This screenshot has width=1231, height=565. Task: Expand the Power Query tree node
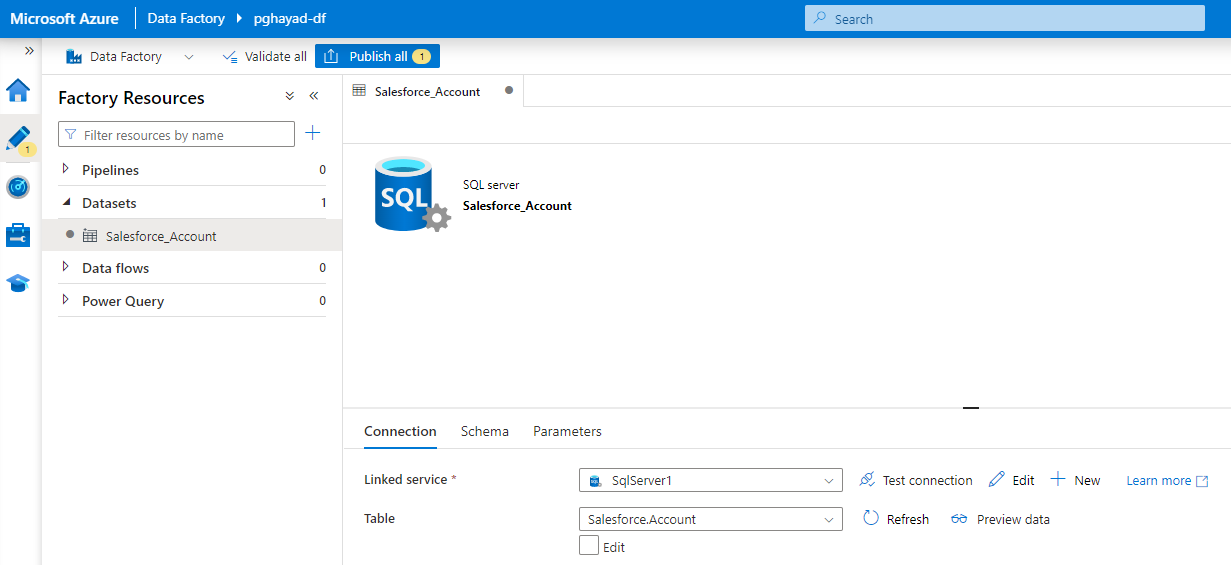pyautogui.click(x=66, y=300)
